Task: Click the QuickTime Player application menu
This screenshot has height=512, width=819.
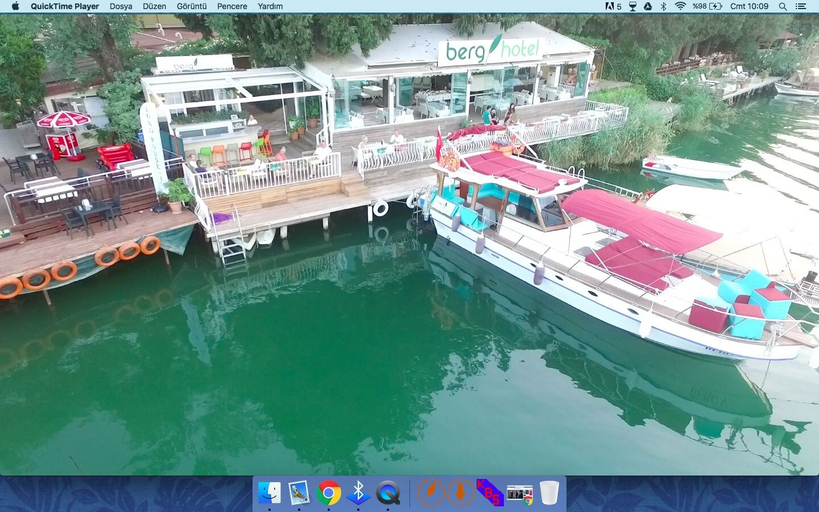Action: pos(65,6)
